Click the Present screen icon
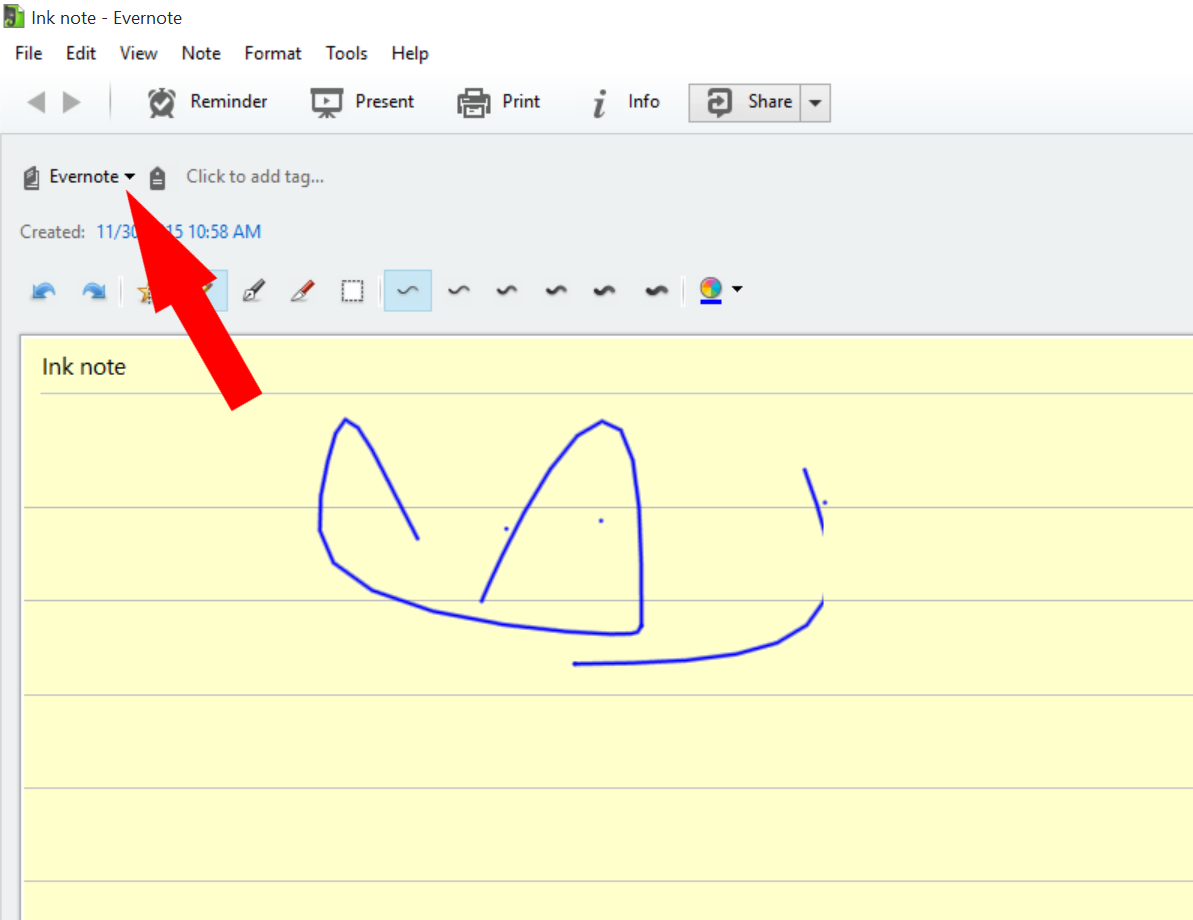This screenshot has width=1193, height=920. point(327,102)
